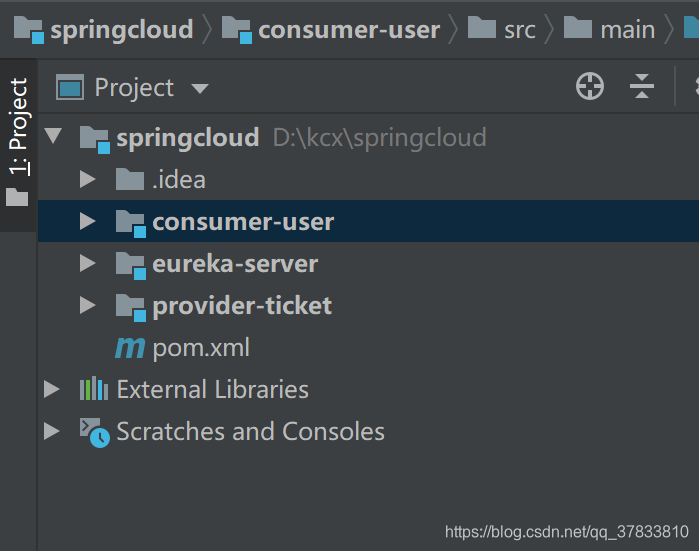Image resolution: width=699 pixels, height=551 pixels.
Task: Click the src breadcrumb folder icon
Action: (481, 28)
